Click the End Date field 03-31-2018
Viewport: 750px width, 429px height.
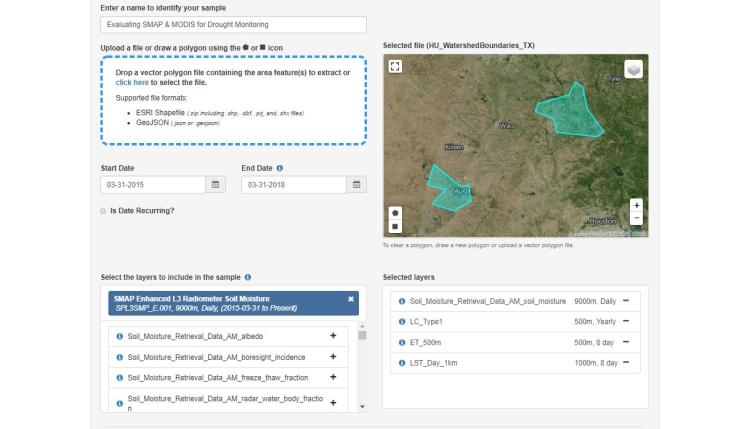click(x=294, y=185)
